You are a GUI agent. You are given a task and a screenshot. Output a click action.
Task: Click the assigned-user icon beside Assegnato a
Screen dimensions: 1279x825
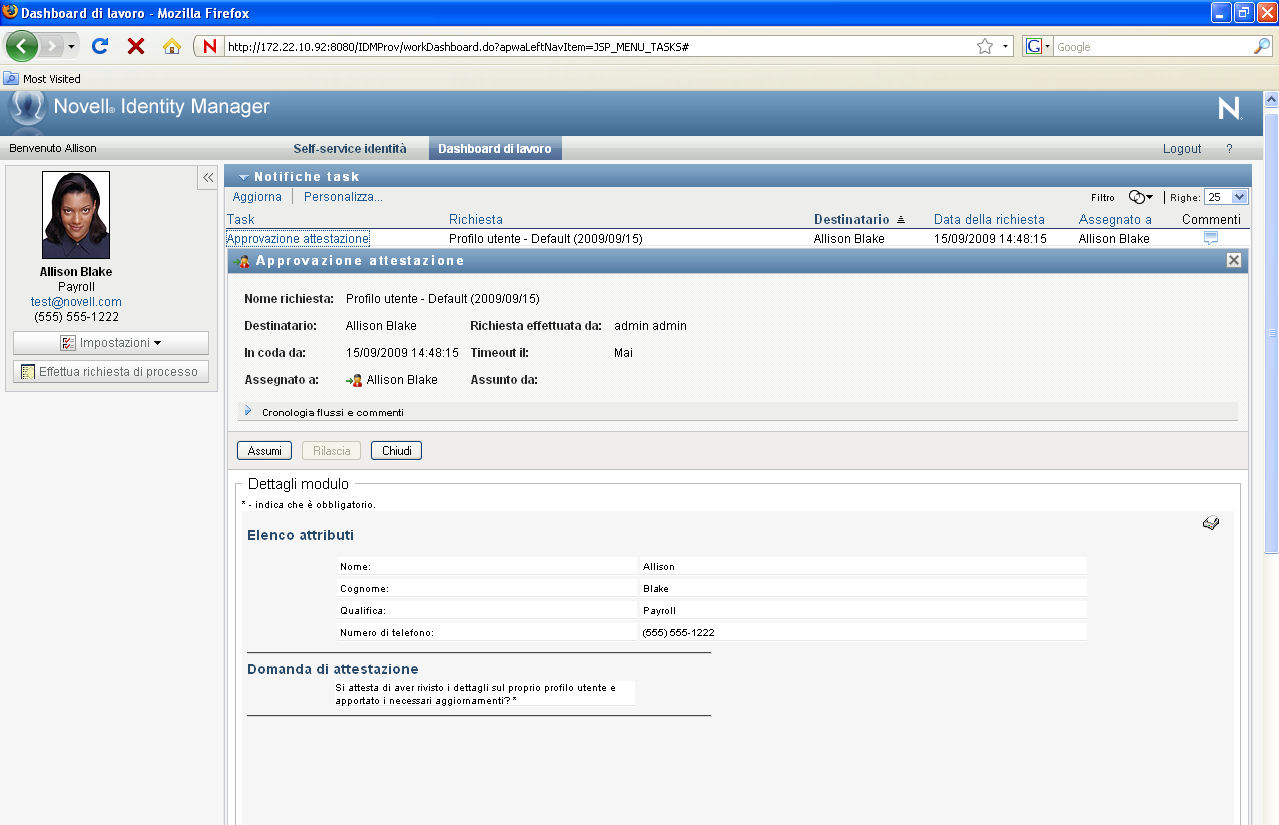tap(354, 380)
